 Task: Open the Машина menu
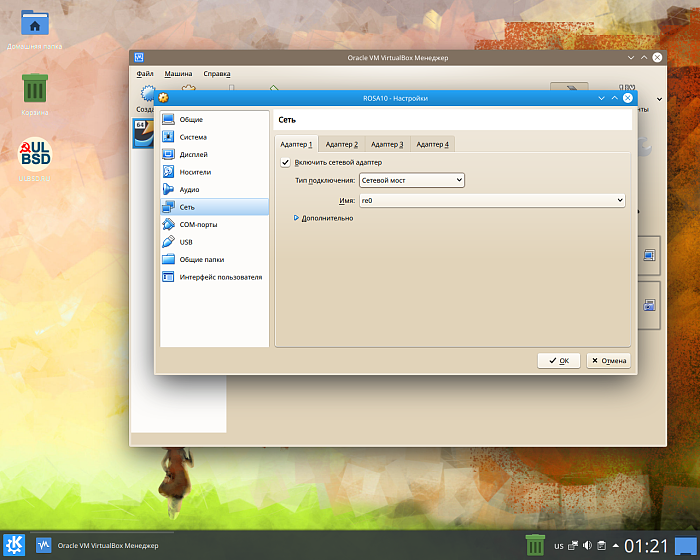click(x=178, y=74)
